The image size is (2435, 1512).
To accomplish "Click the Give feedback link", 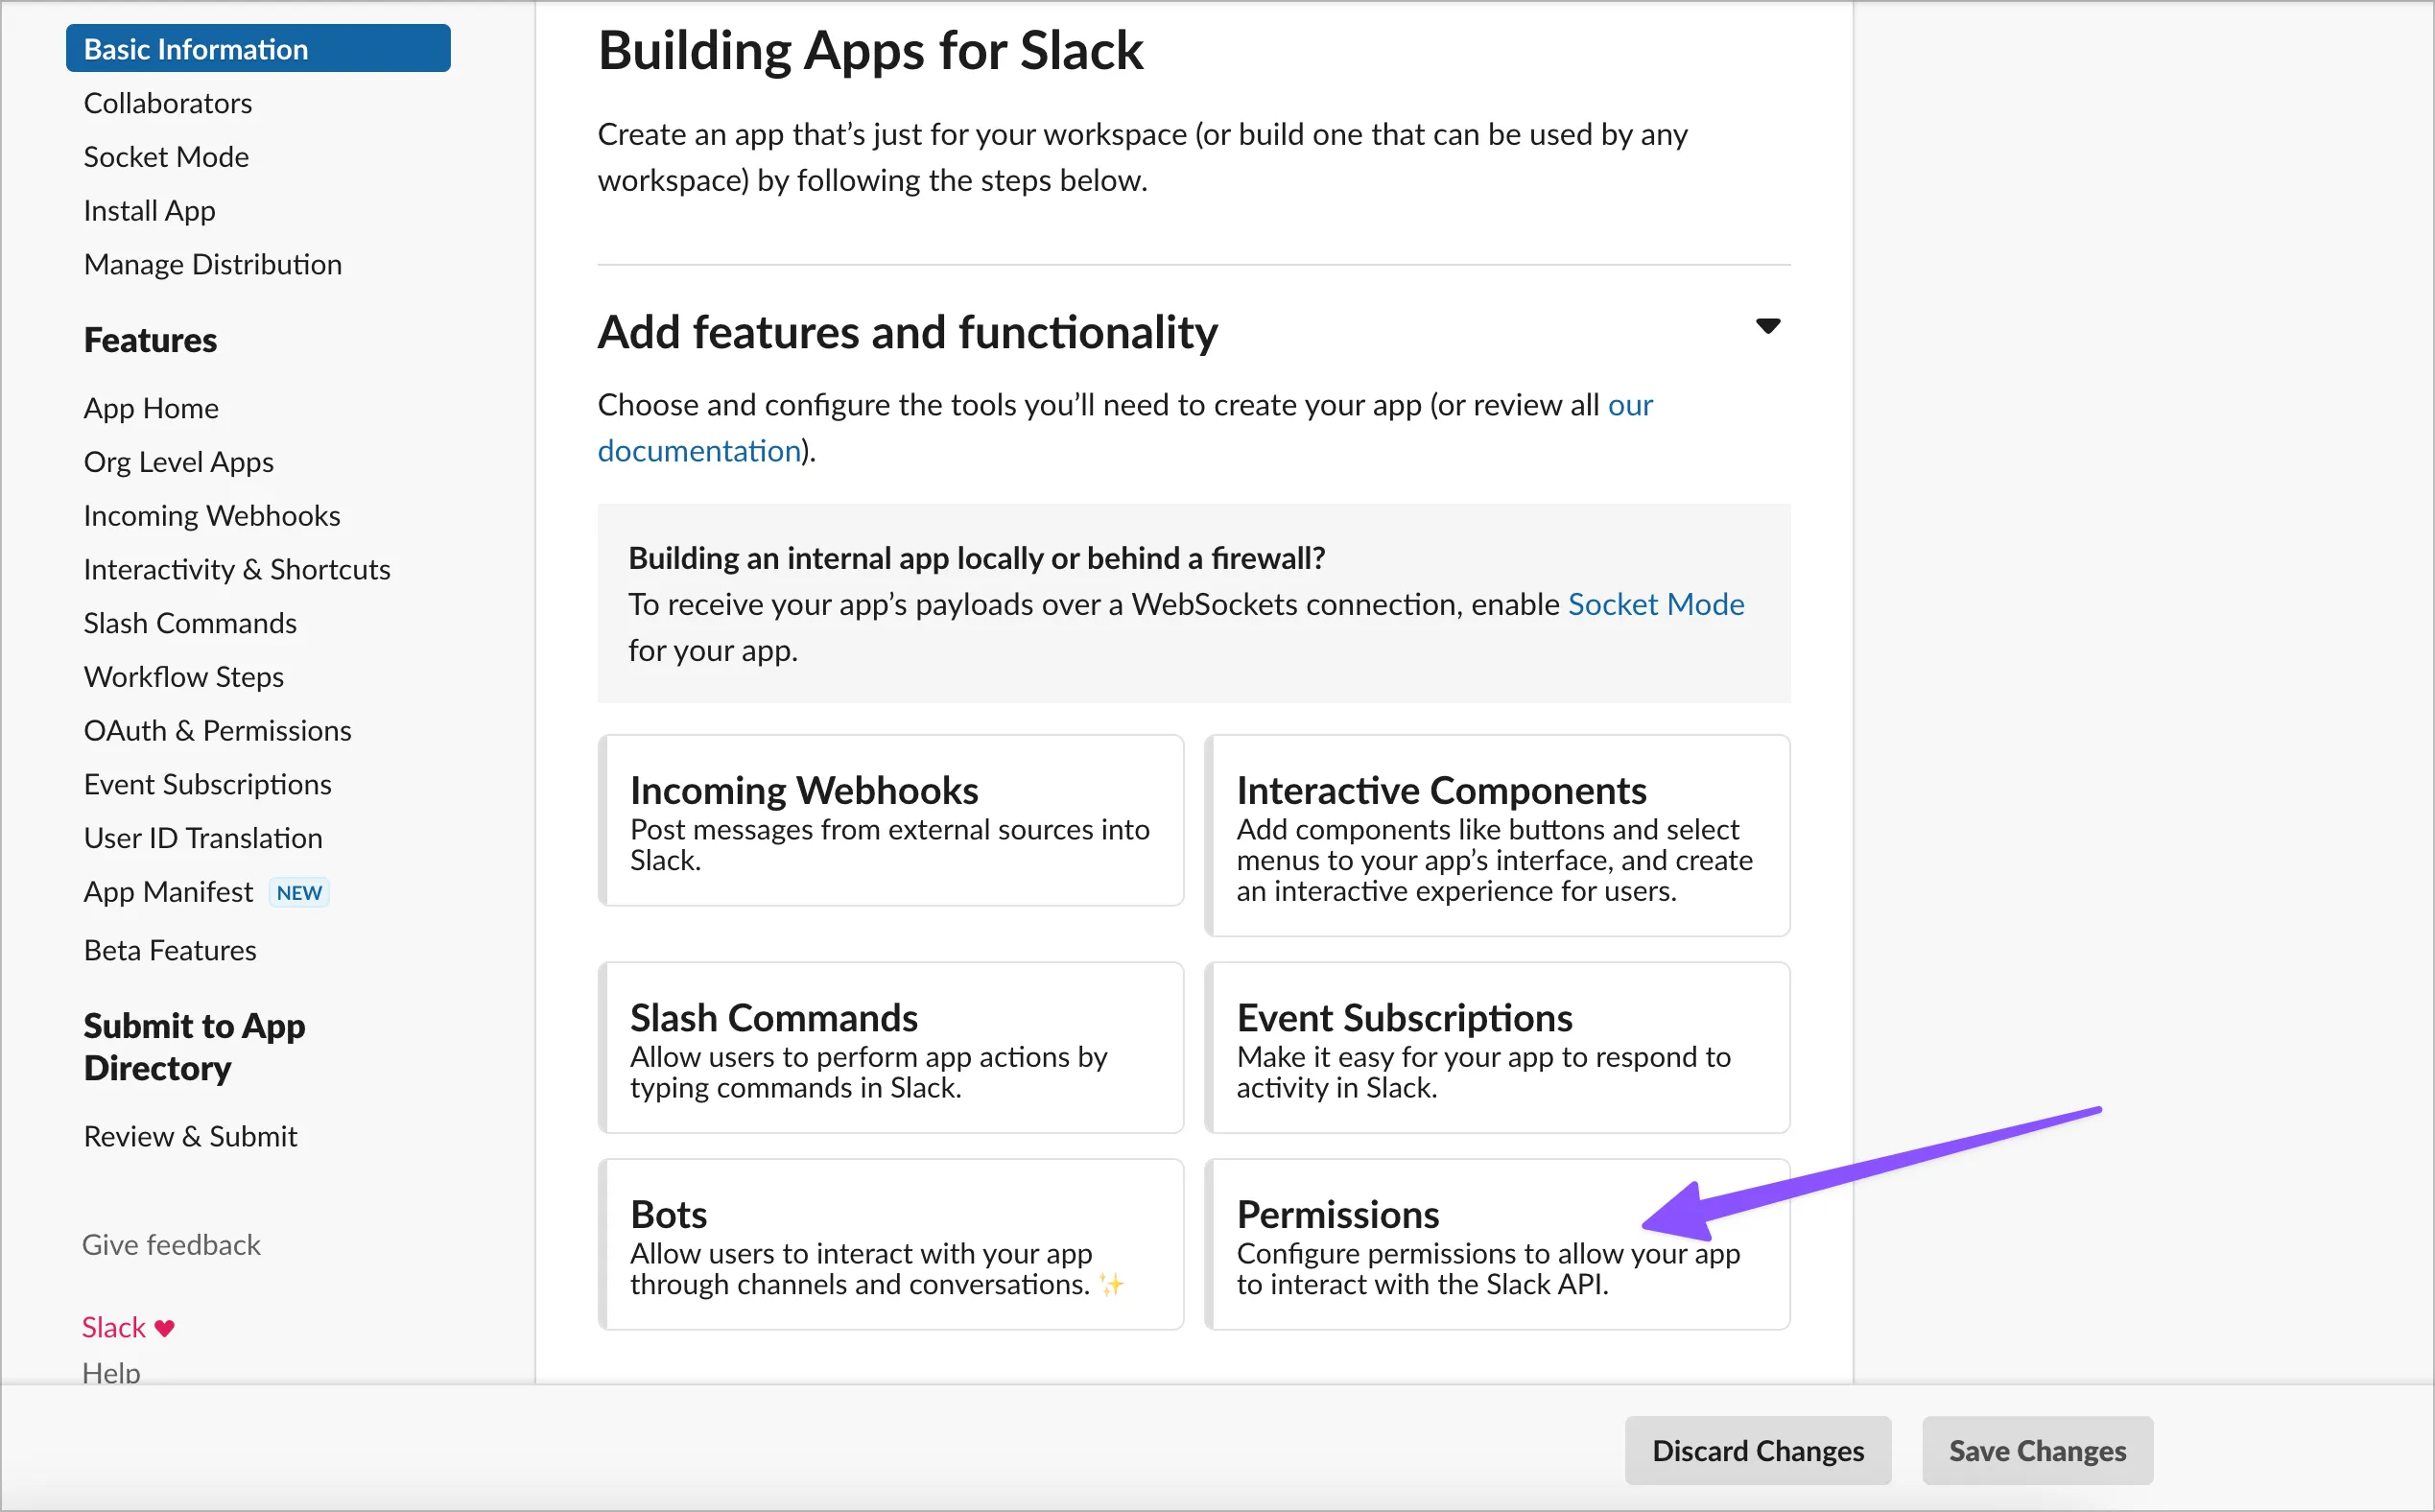I will click(171, 1244).
